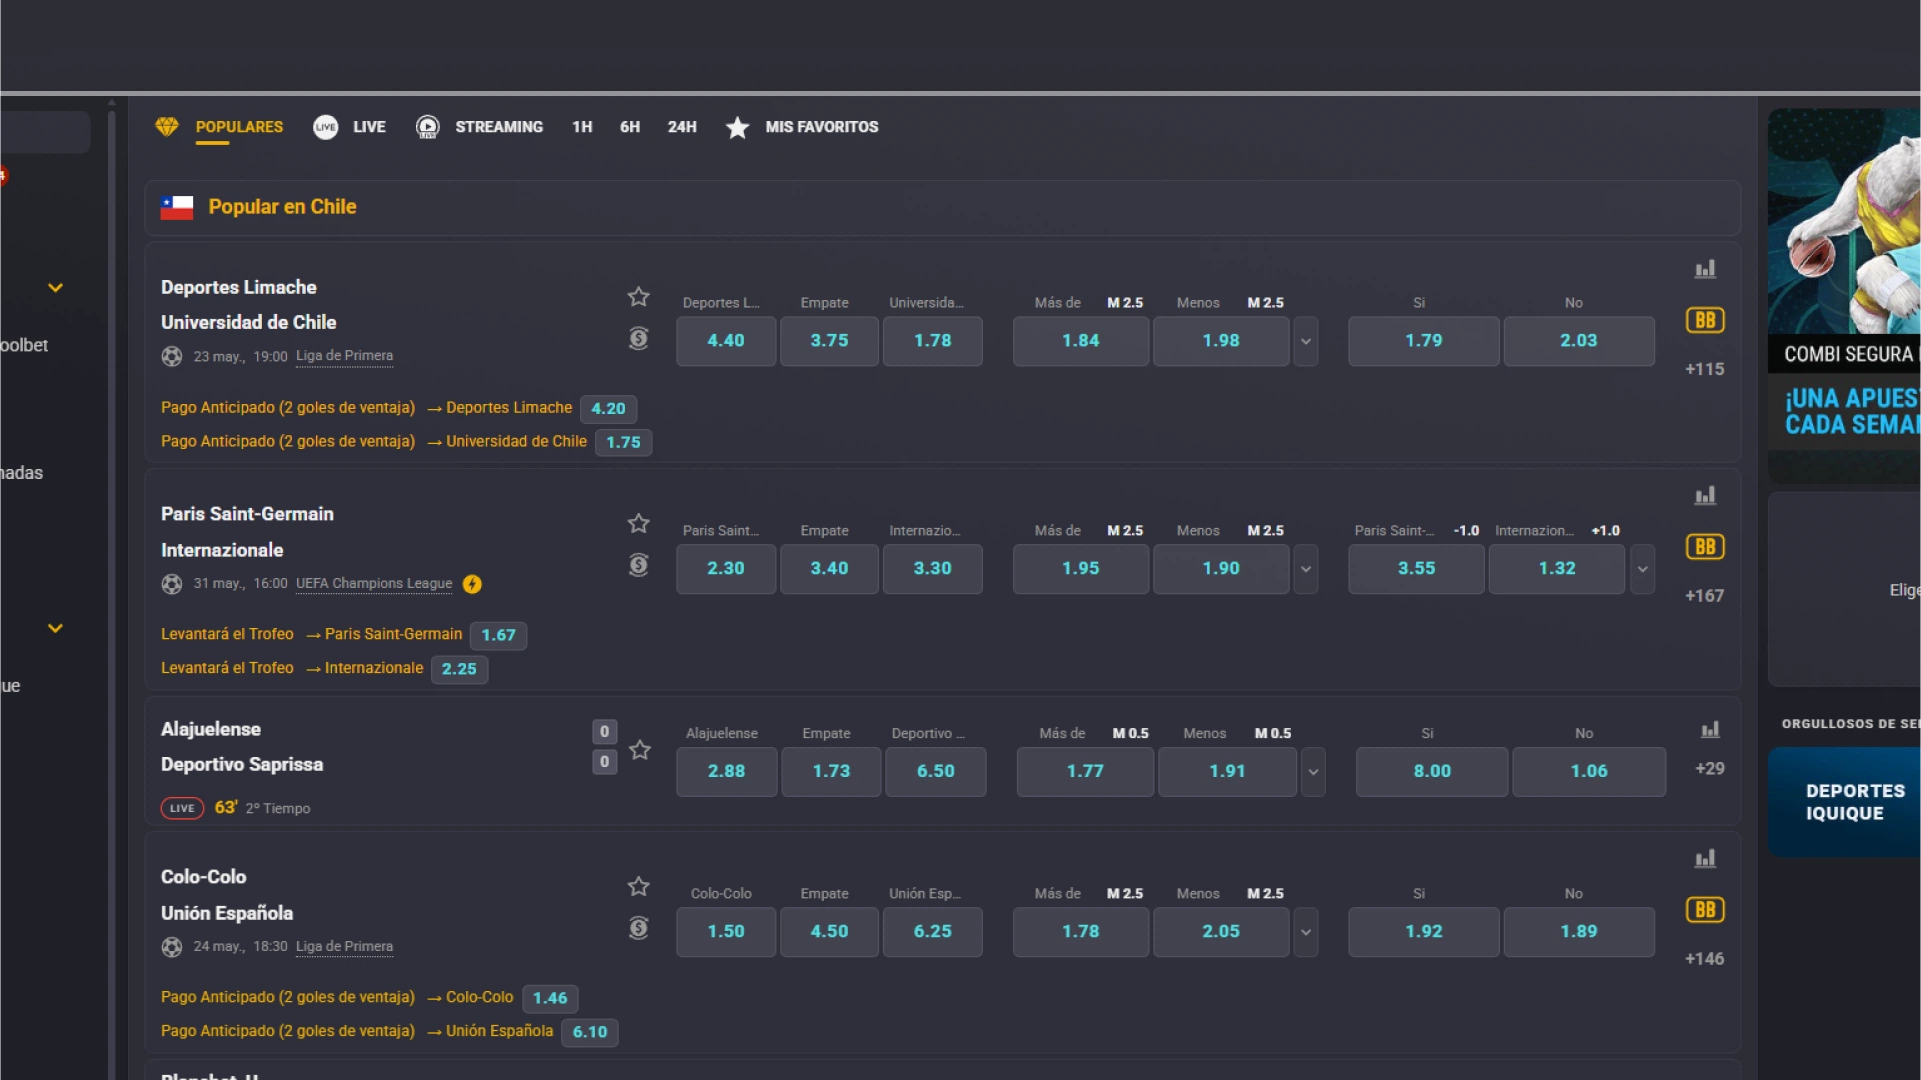The height and width of the screenshot is (1080, 1921).
Task: Open Alajuelense vs Deportivo Saprissa match
Action: 242,747
